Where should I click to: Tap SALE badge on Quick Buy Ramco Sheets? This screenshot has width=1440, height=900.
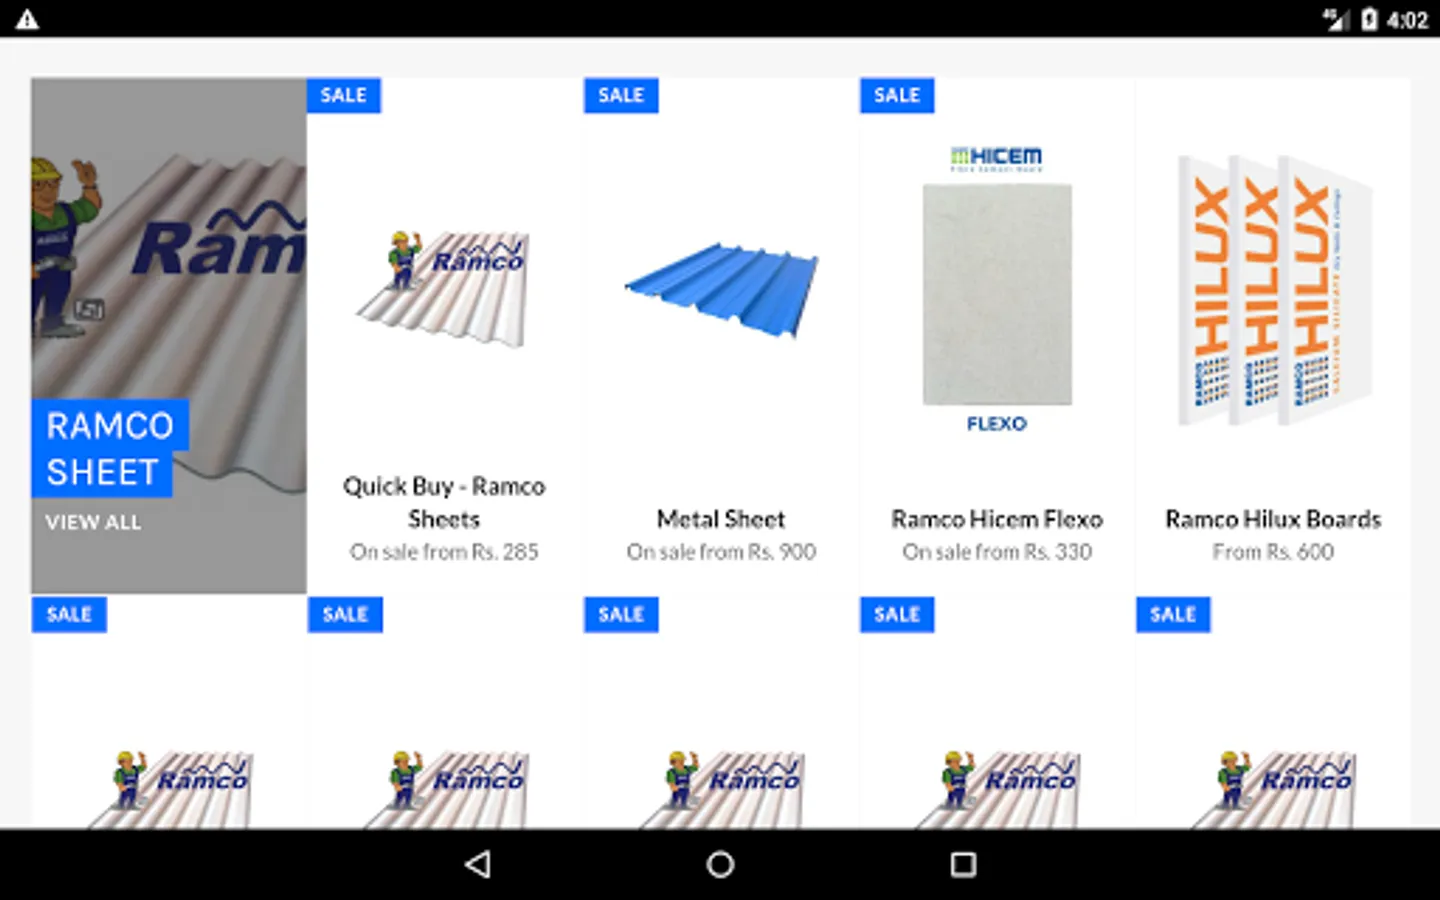[344, 95]
